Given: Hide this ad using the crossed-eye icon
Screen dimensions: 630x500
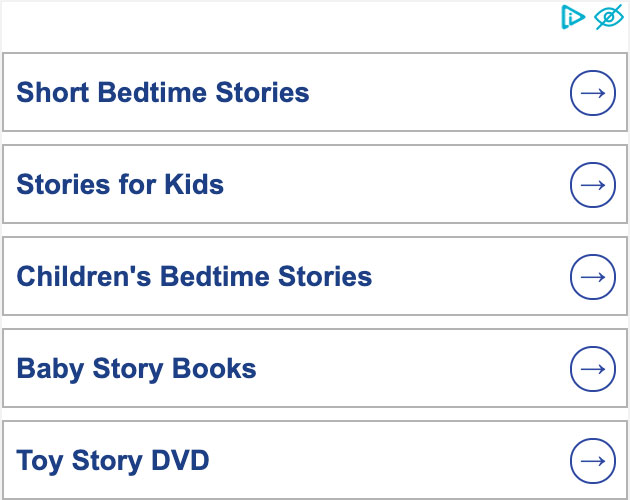Looking at the screenshot, I should (x=609, y=17).
